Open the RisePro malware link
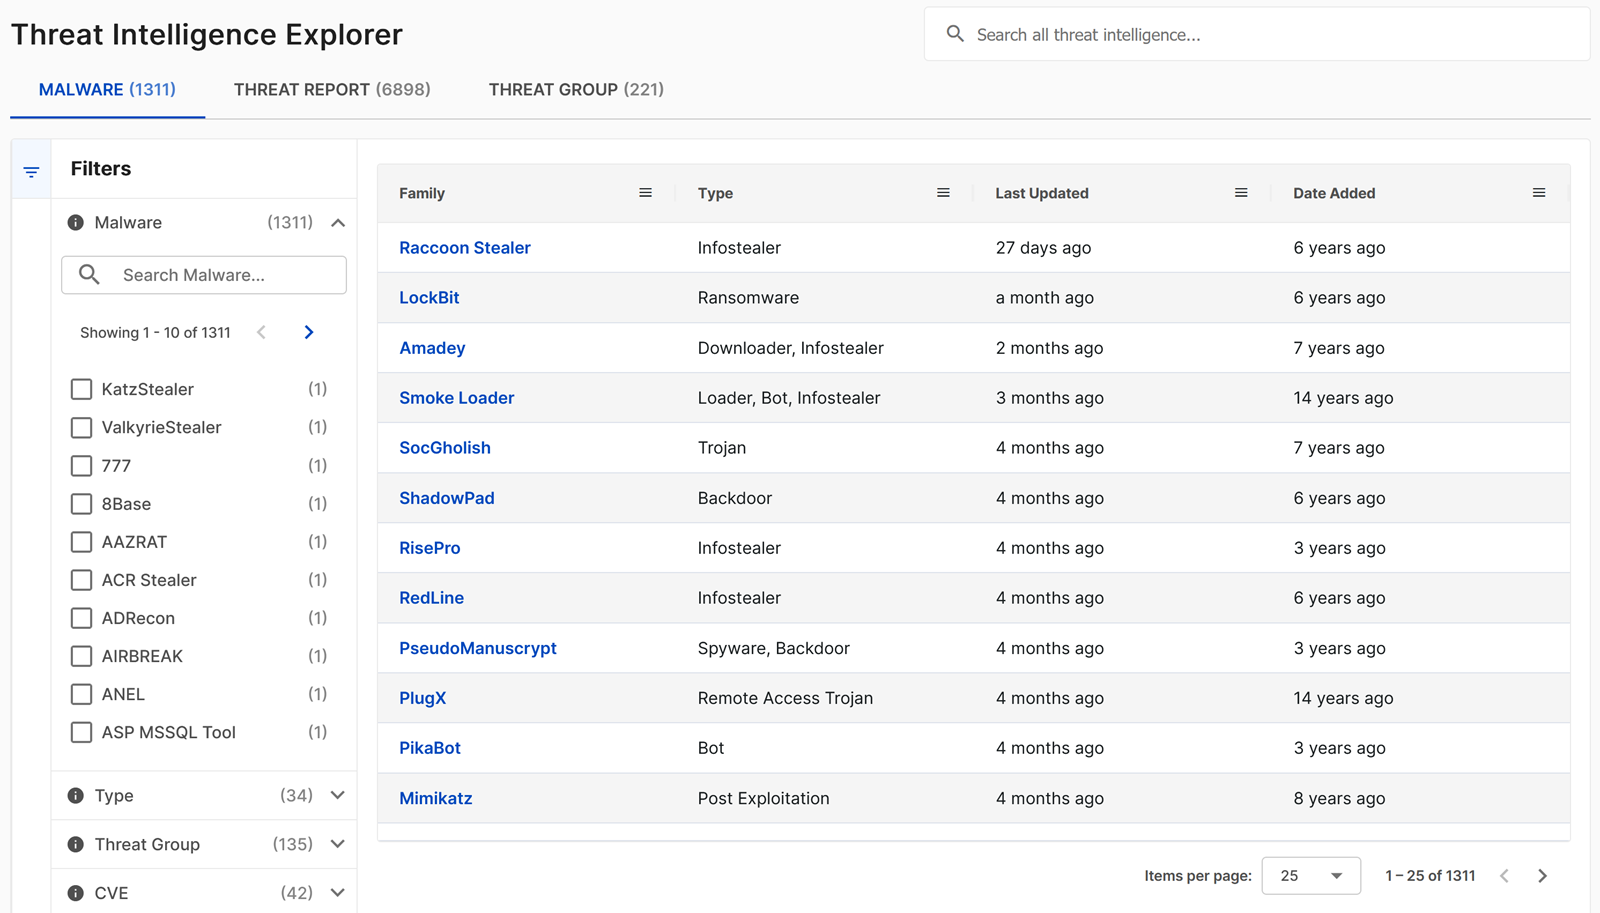Screen dimensions: 1600x913 point(430,548)
